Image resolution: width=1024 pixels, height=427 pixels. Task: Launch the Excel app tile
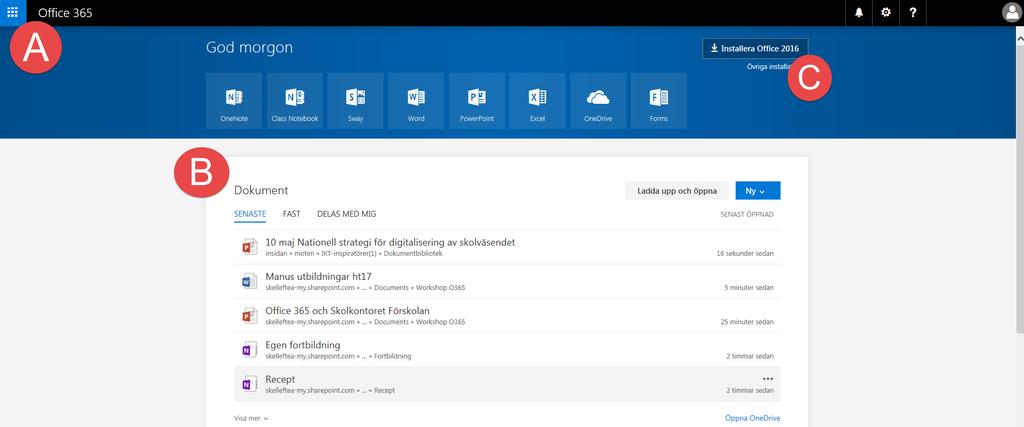coord(537,101)
